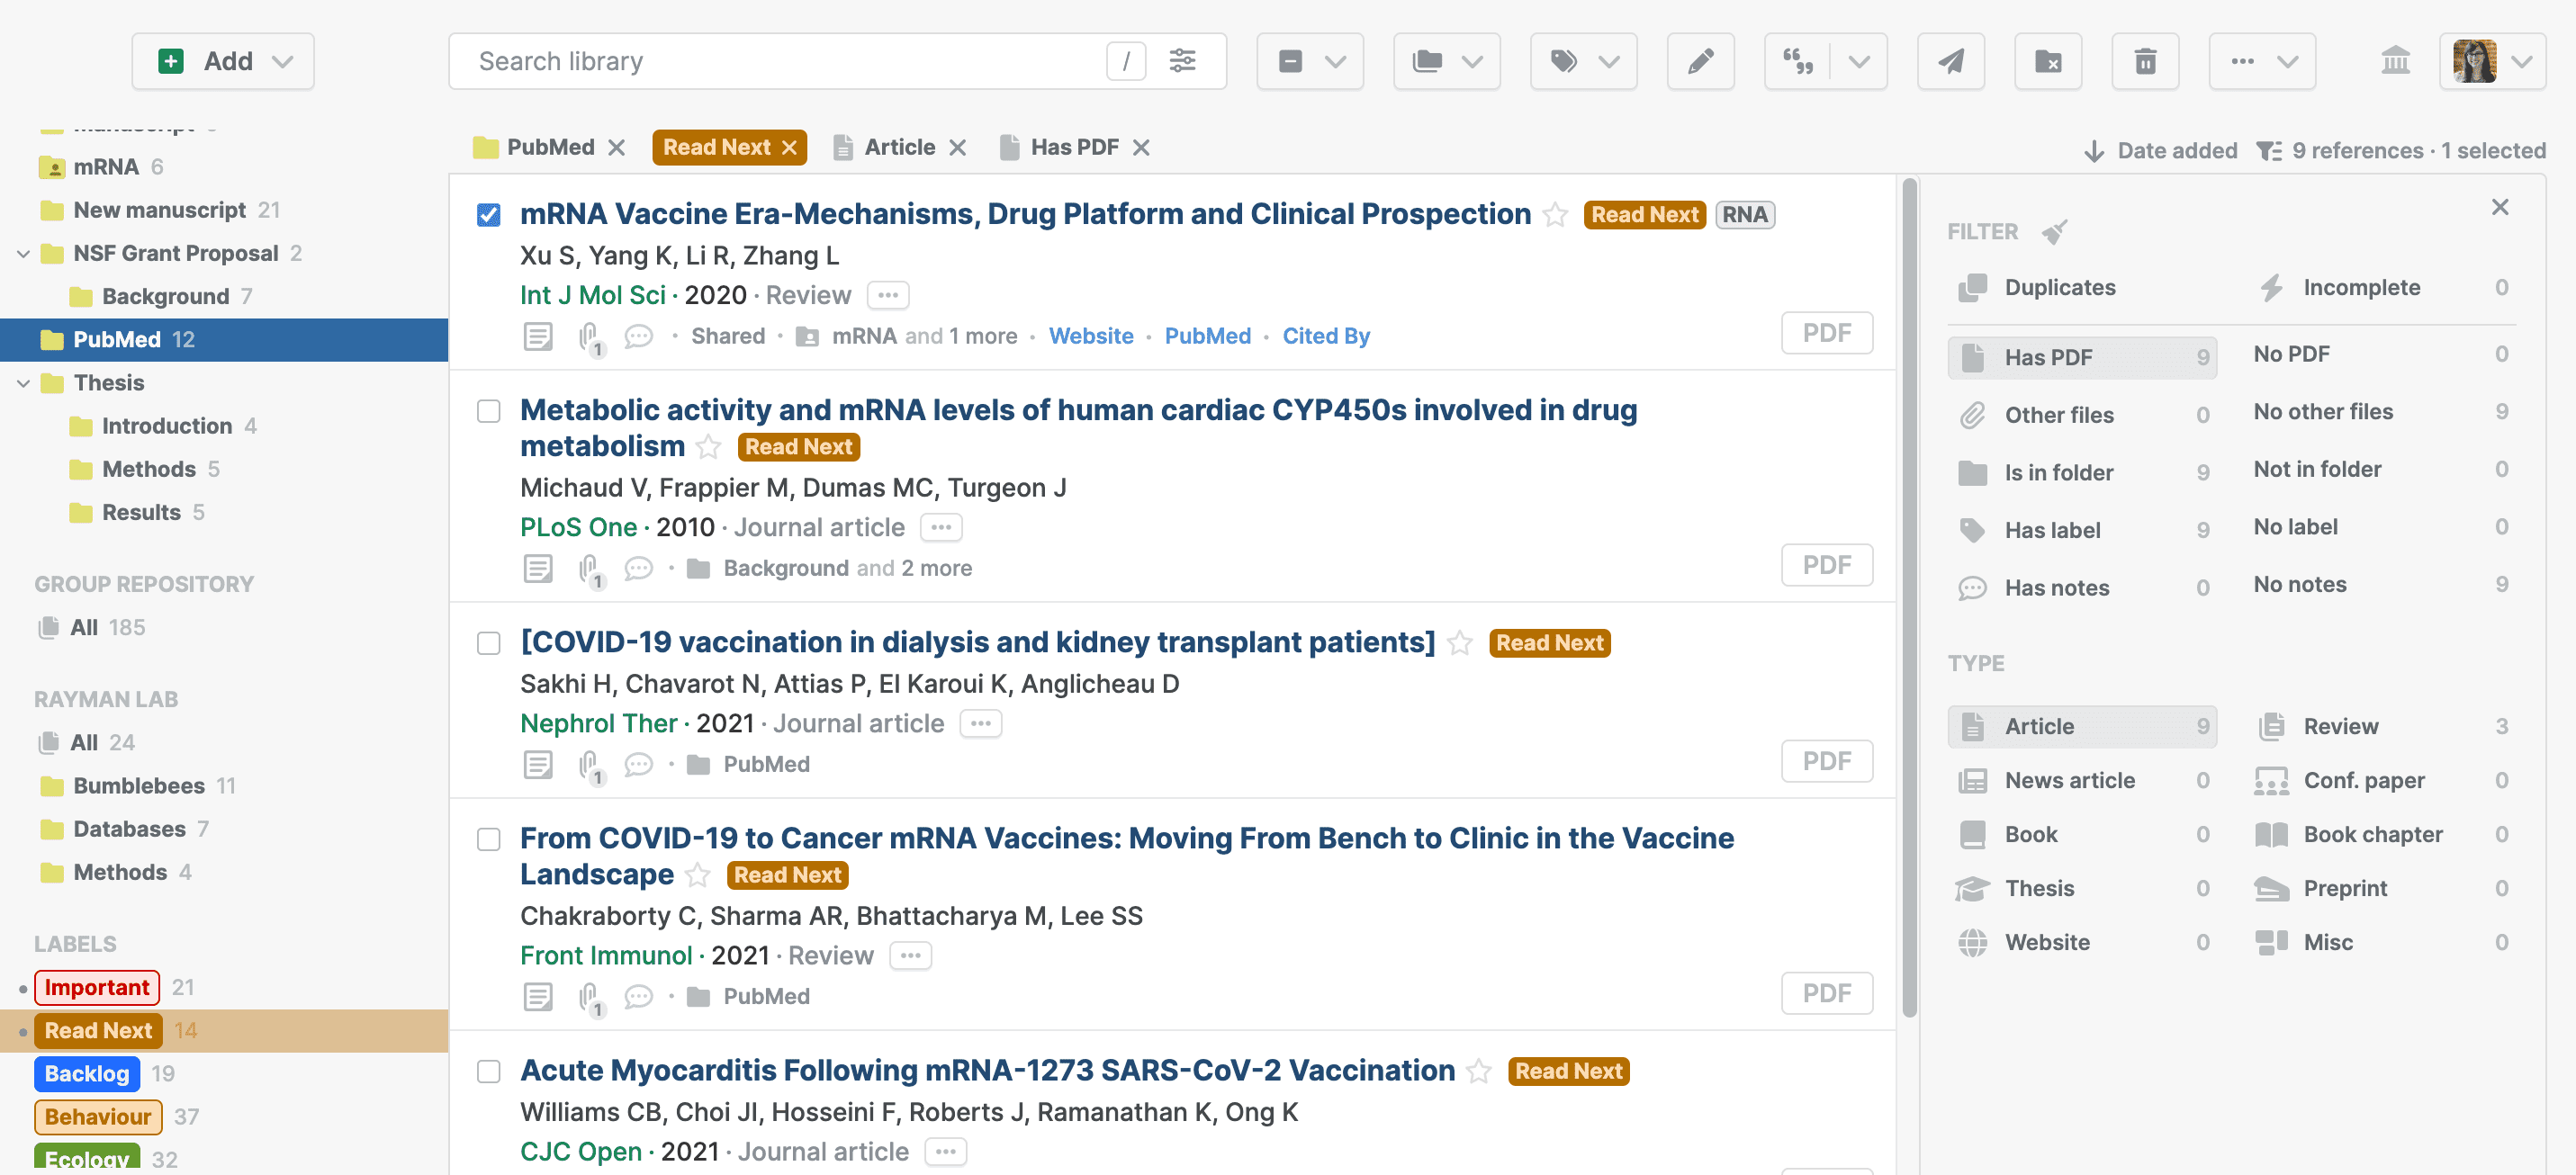Remove the Has PDF filter chip

pyautogui.click(x=1141, y=148)
